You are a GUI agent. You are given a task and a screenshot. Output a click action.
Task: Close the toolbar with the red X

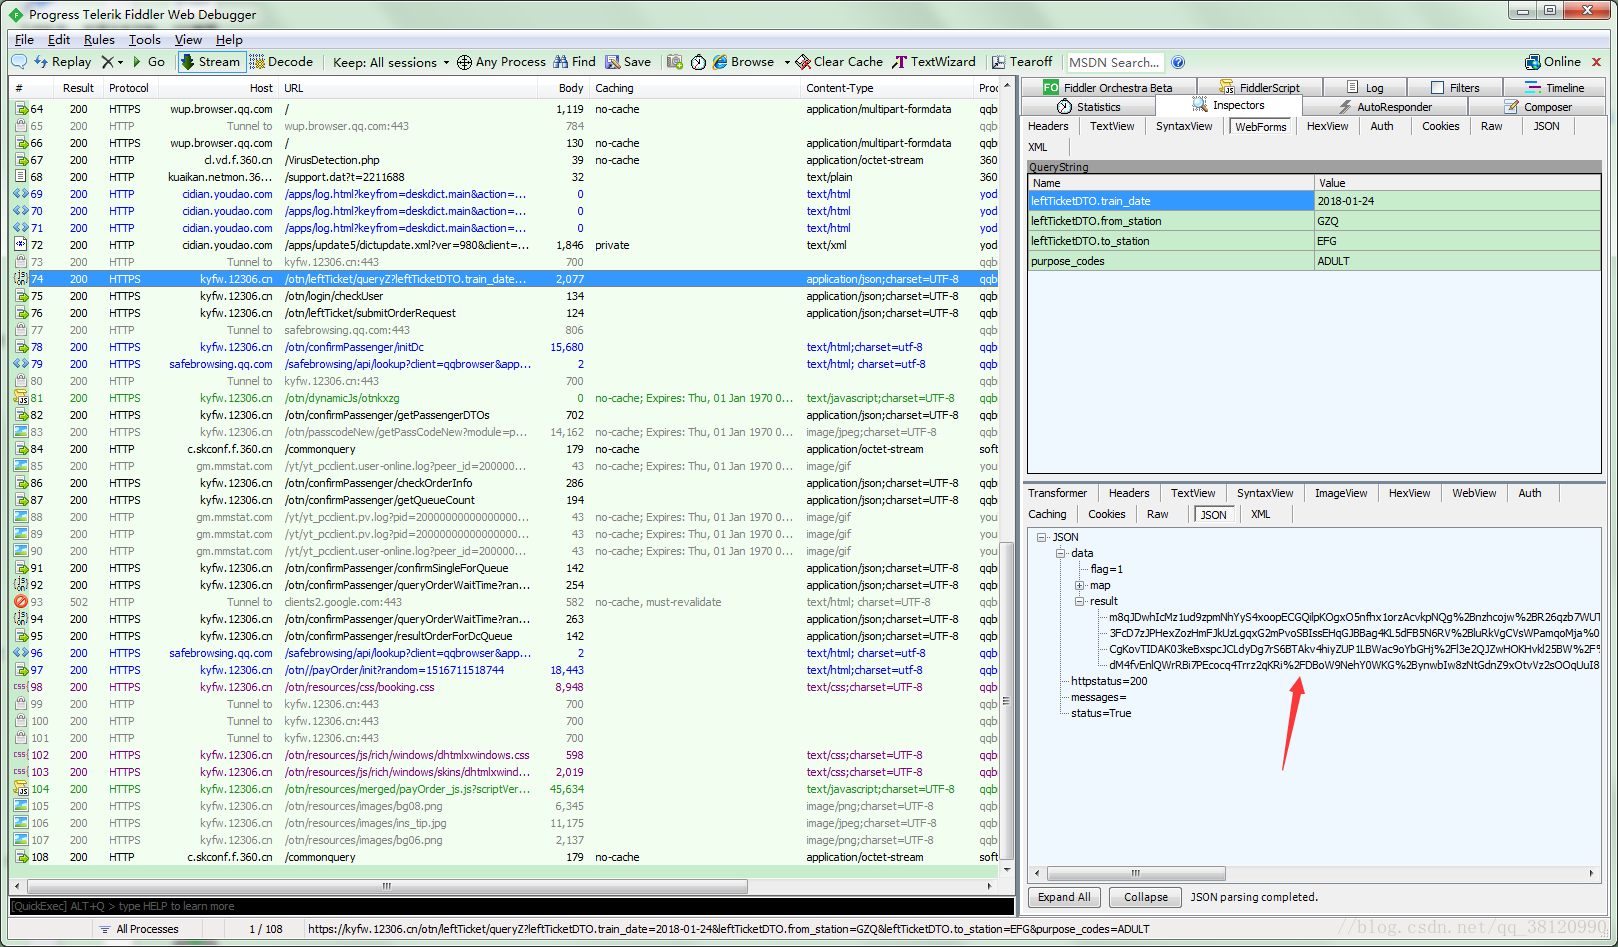[1596, 62]
